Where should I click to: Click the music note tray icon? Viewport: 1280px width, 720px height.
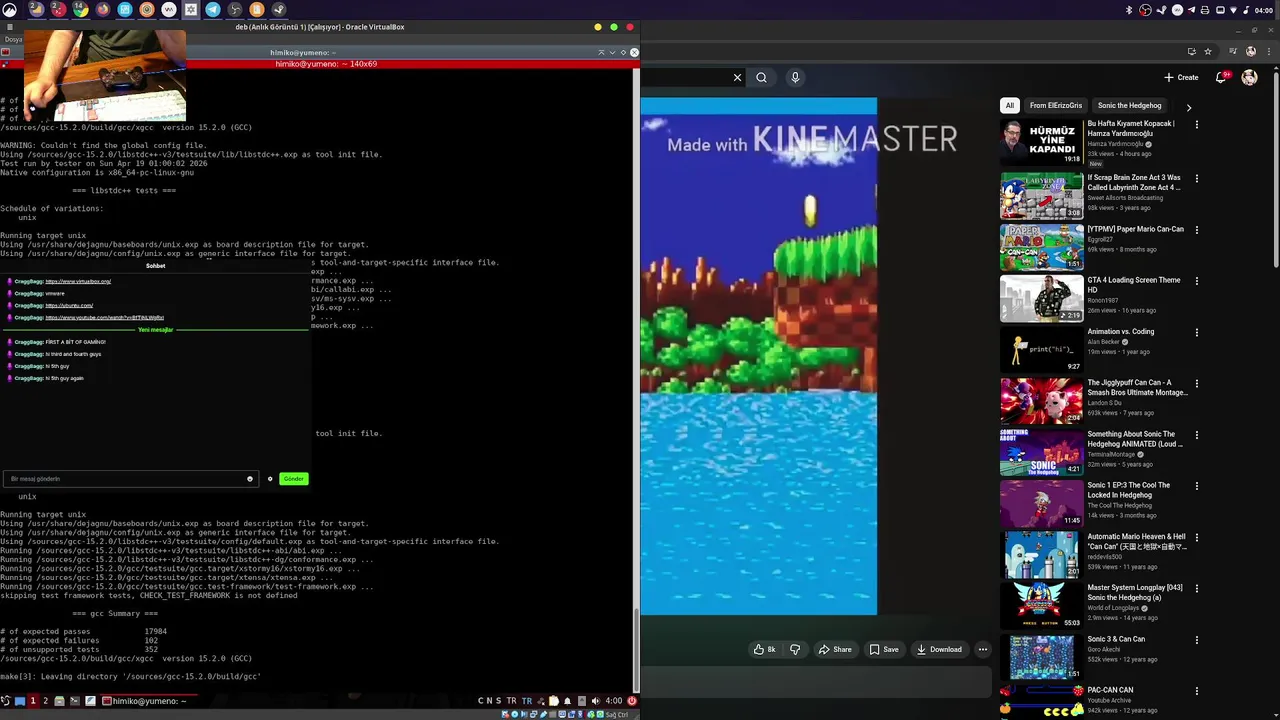pyautogui.click(x=1246, y=10)
